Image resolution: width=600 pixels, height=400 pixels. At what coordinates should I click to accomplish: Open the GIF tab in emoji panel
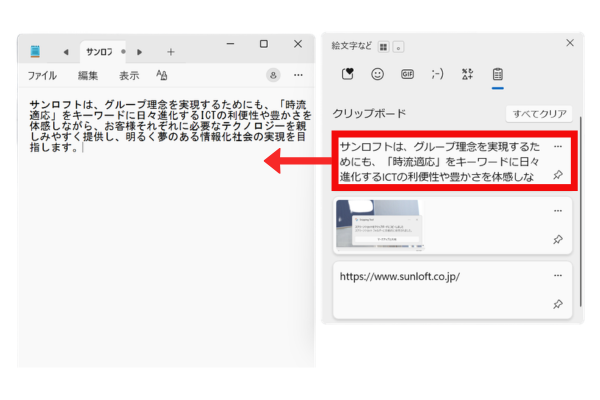pos(407,74)
